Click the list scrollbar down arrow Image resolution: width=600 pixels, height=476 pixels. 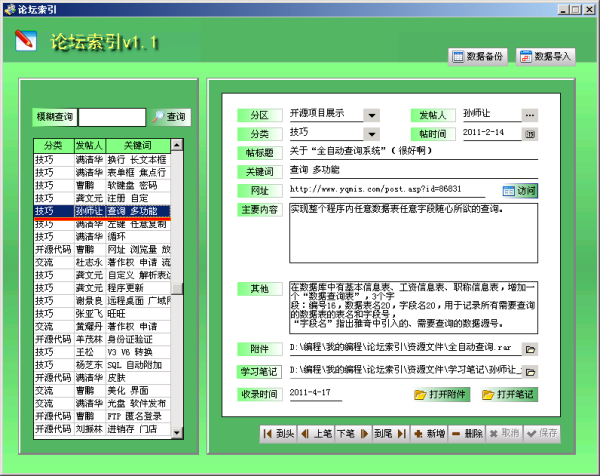(177, 433)
